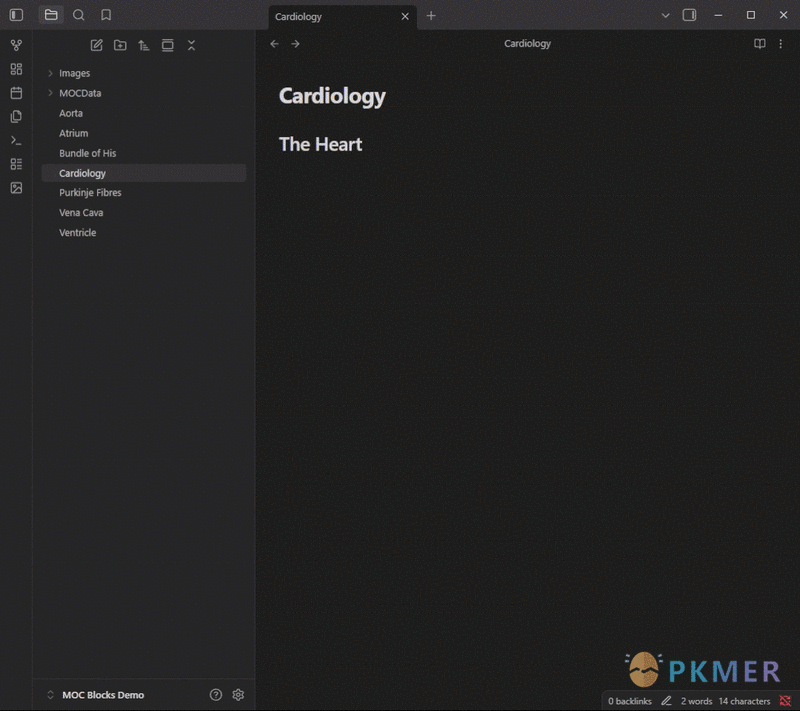Screen dimensions: 800x711
Task: Open the bookmarks tab in sidebar
Action: tap(106, 15)
